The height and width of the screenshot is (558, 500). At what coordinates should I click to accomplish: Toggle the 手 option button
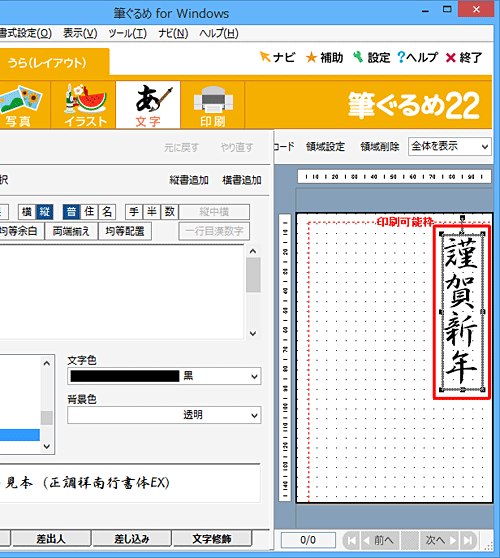tap(134, 212)
